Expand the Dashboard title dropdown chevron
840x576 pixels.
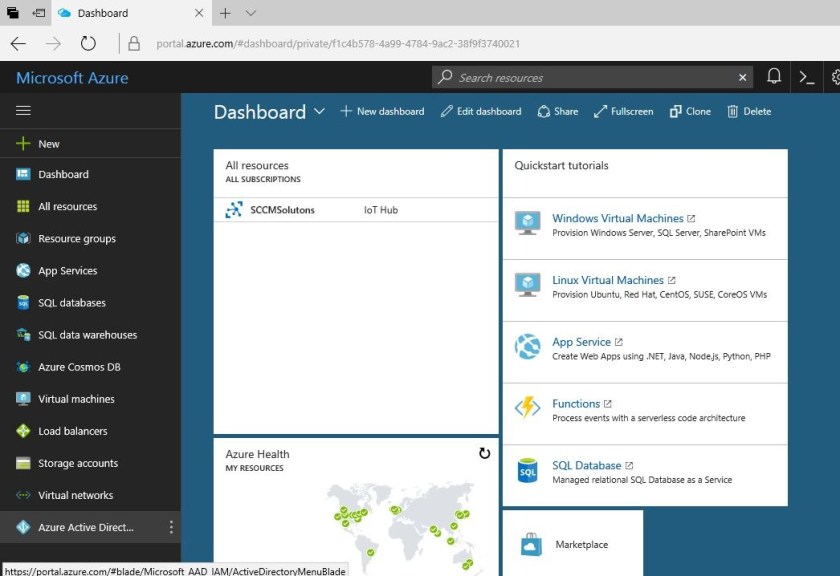320,112
